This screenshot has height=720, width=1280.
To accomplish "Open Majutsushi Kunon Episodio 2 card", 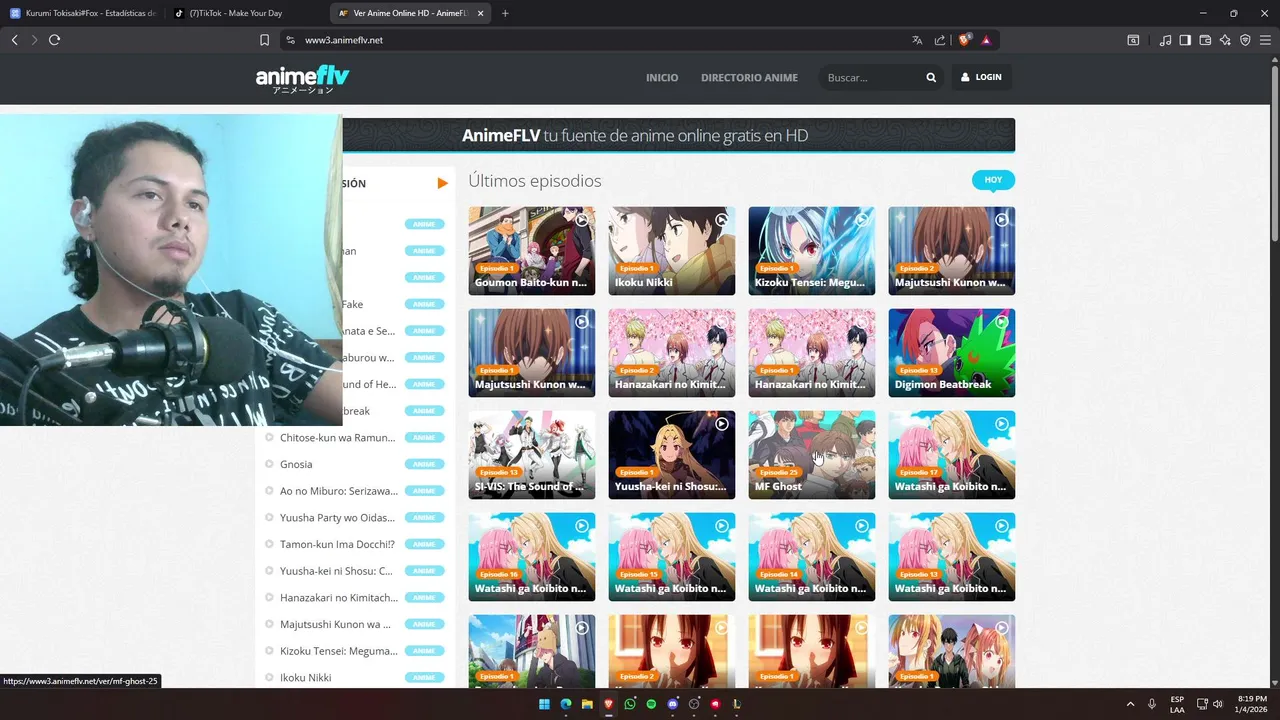I will (x=951, y=250).
